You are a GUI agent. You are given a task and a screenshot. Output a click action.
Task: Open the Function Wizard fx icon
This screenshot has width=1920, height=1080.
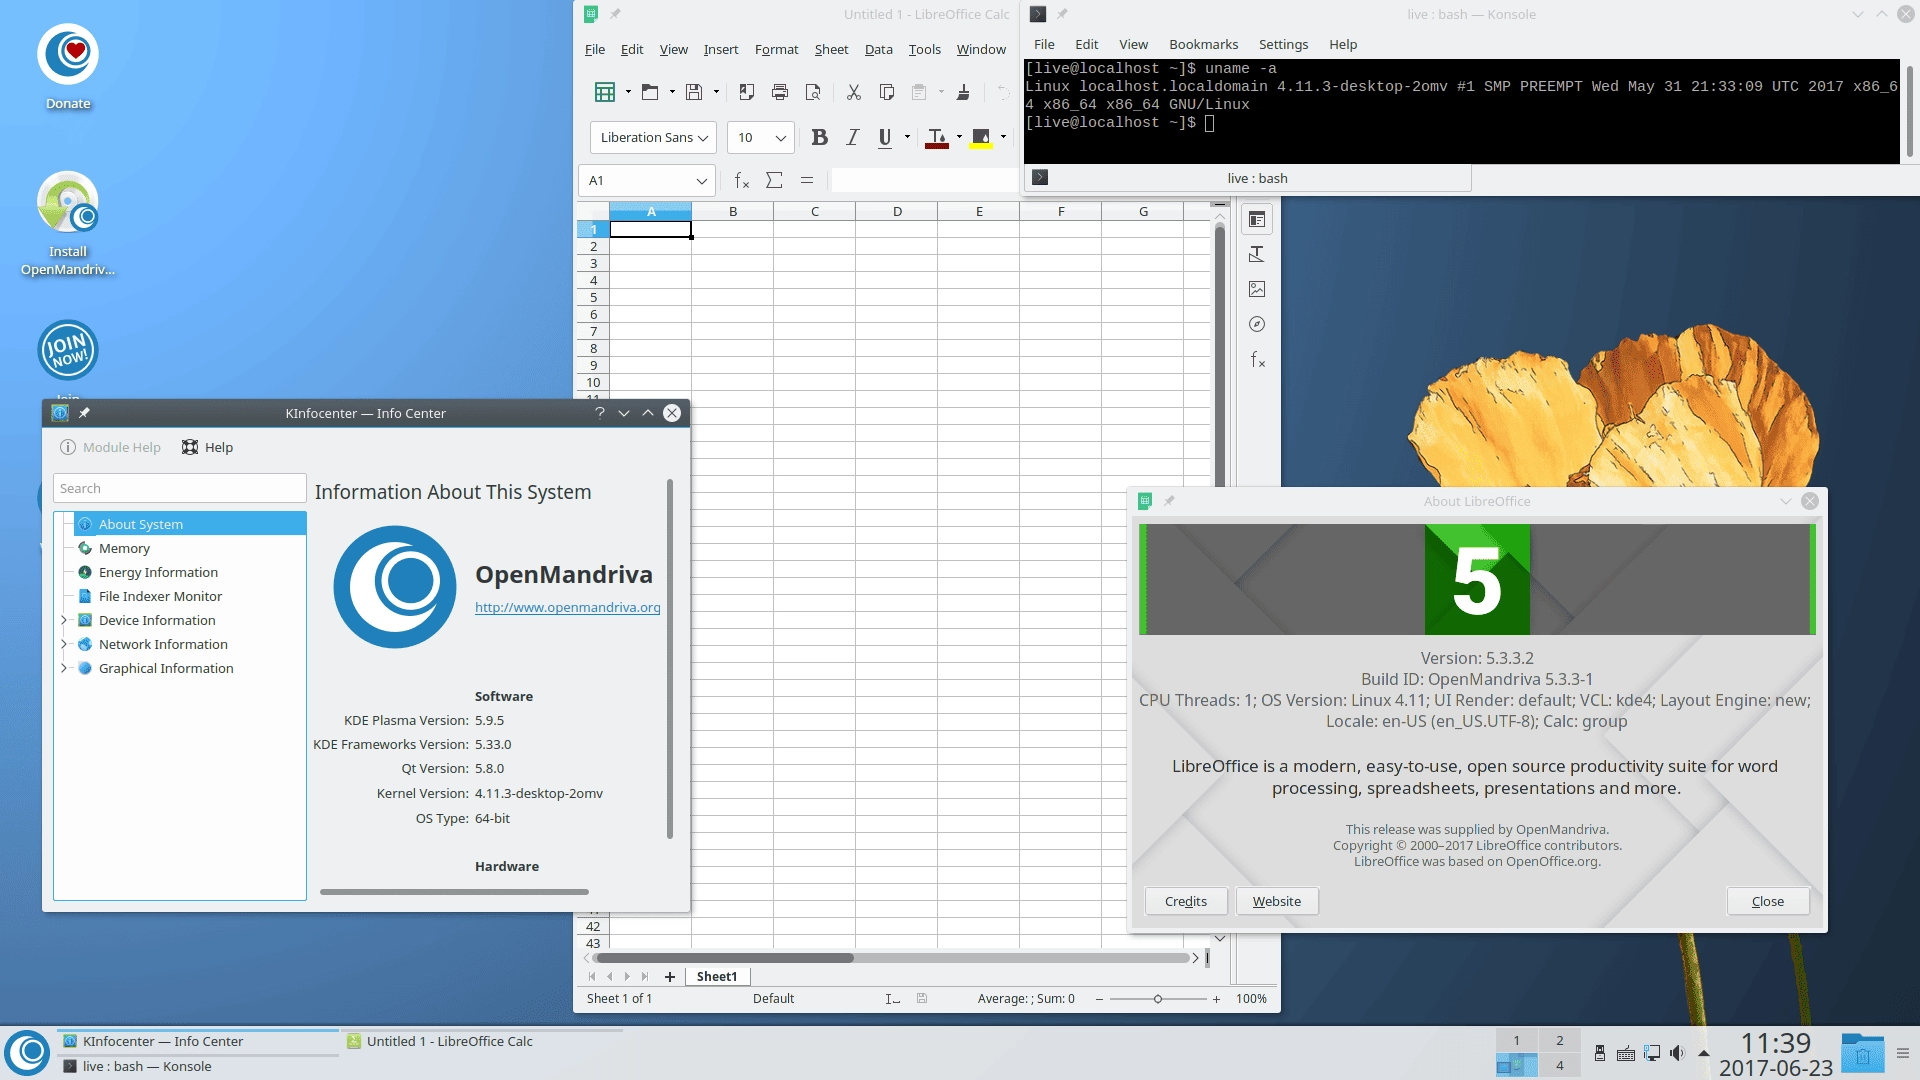pos(741,180)
